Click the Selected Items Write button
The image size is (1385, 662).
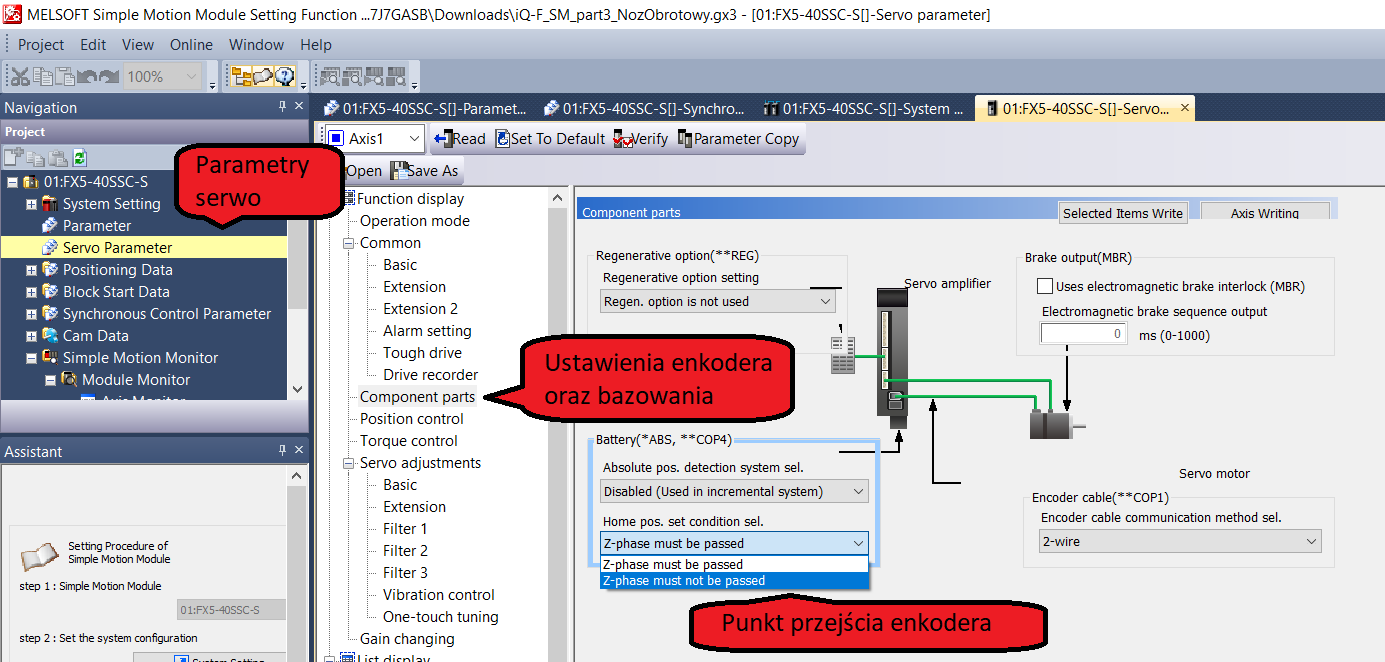click(1123, 213)
